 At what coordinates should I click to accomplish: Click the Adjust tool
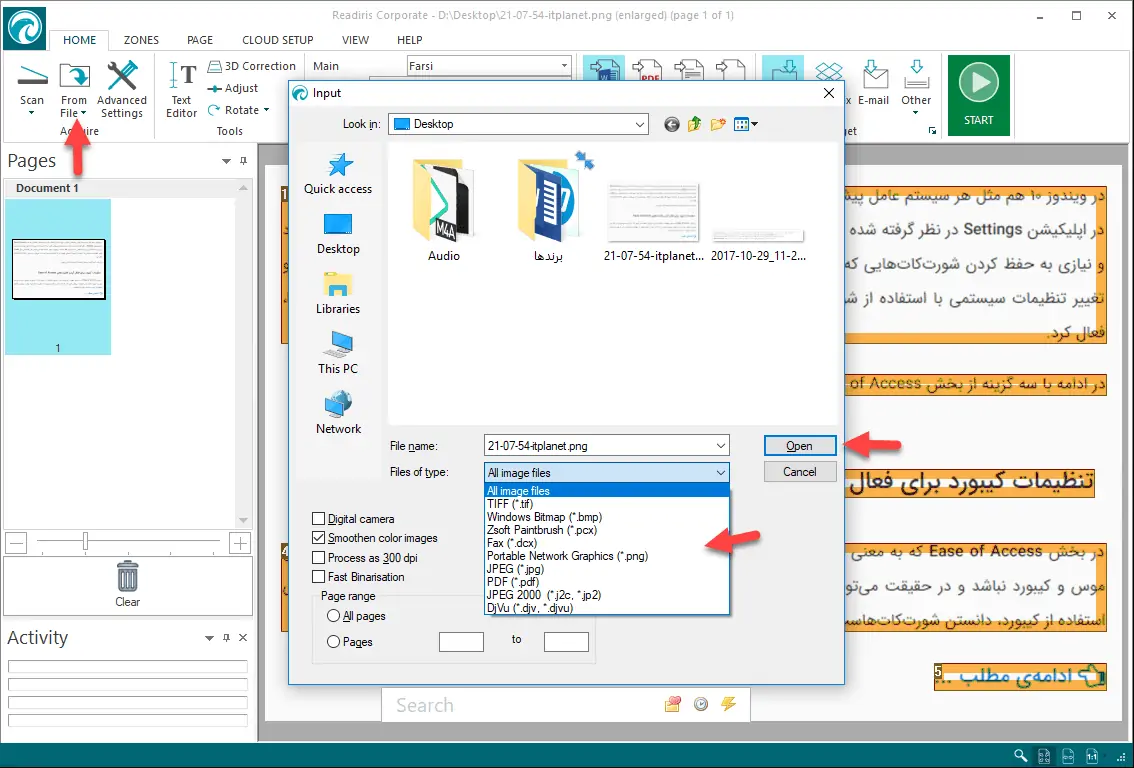[x=233, y=88]
